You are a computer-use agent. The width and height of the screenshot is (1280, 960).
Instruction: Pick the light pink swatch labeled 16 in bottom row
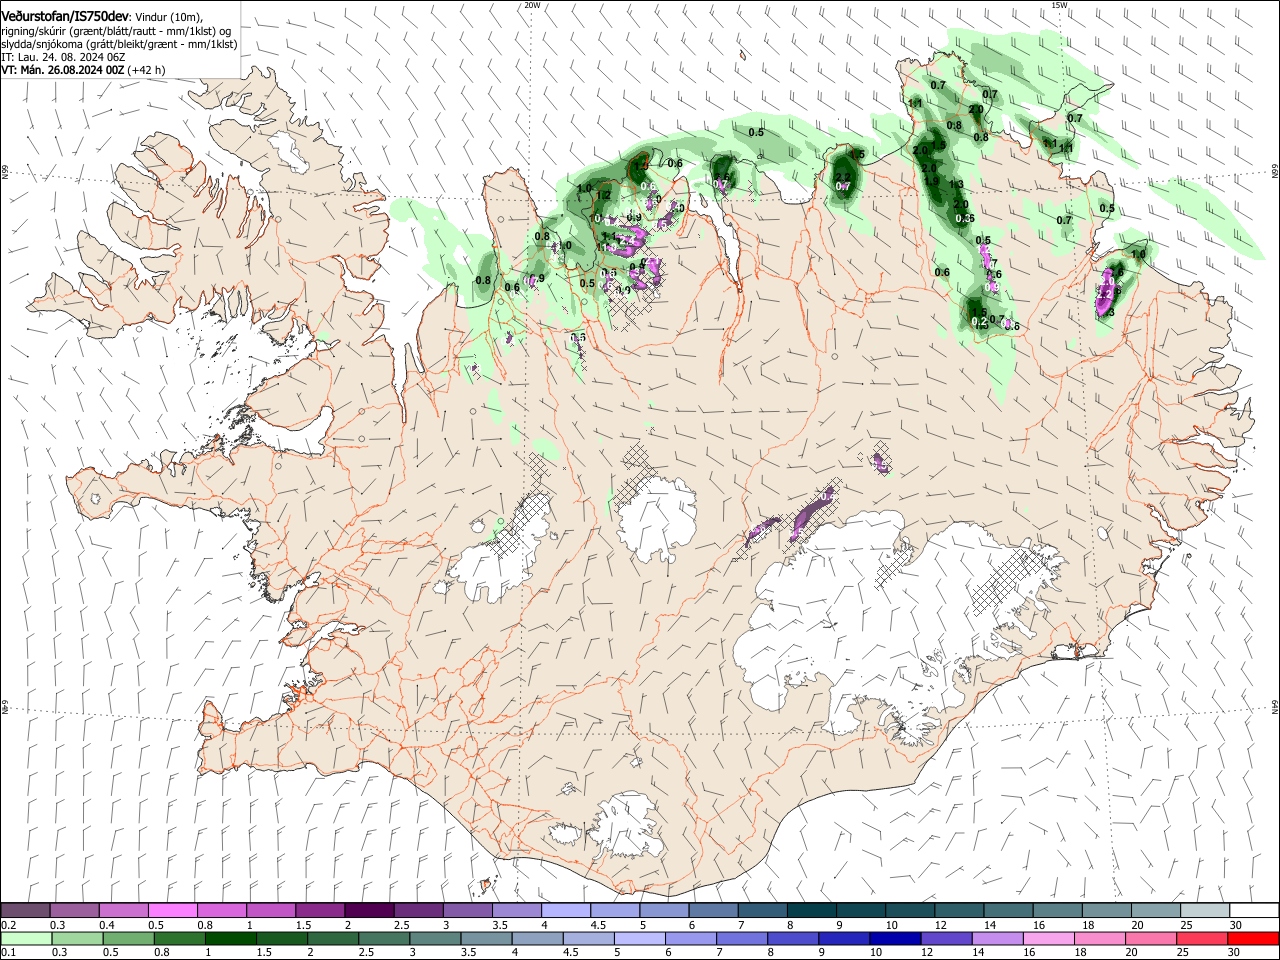click(x=1048, y=938)
